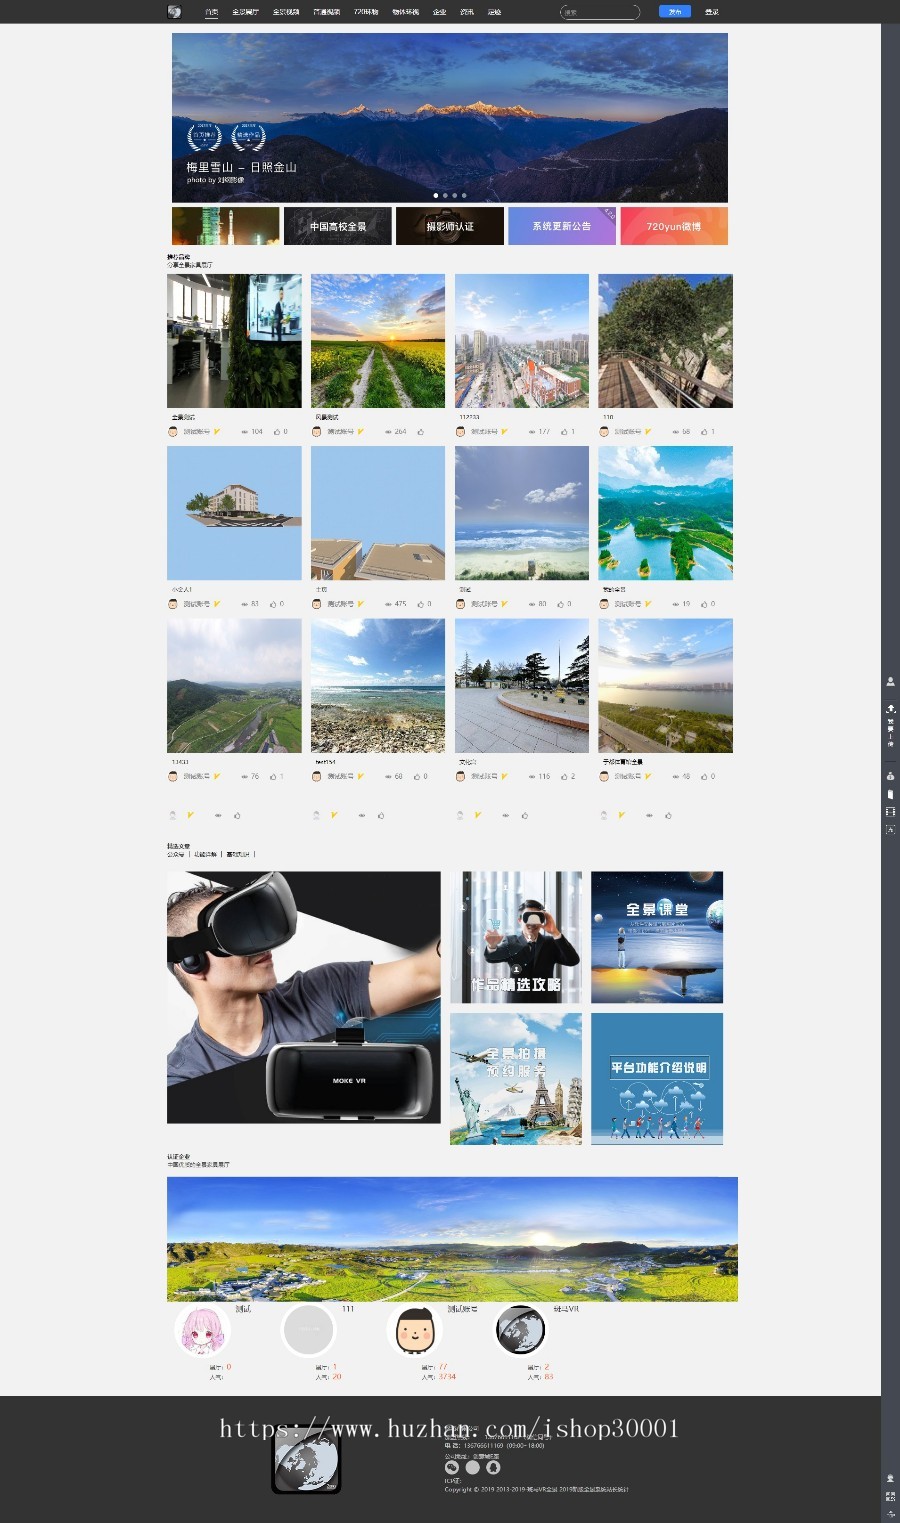
Task: Open the 作品精选攻略 article tile
Action: [516, 937]
